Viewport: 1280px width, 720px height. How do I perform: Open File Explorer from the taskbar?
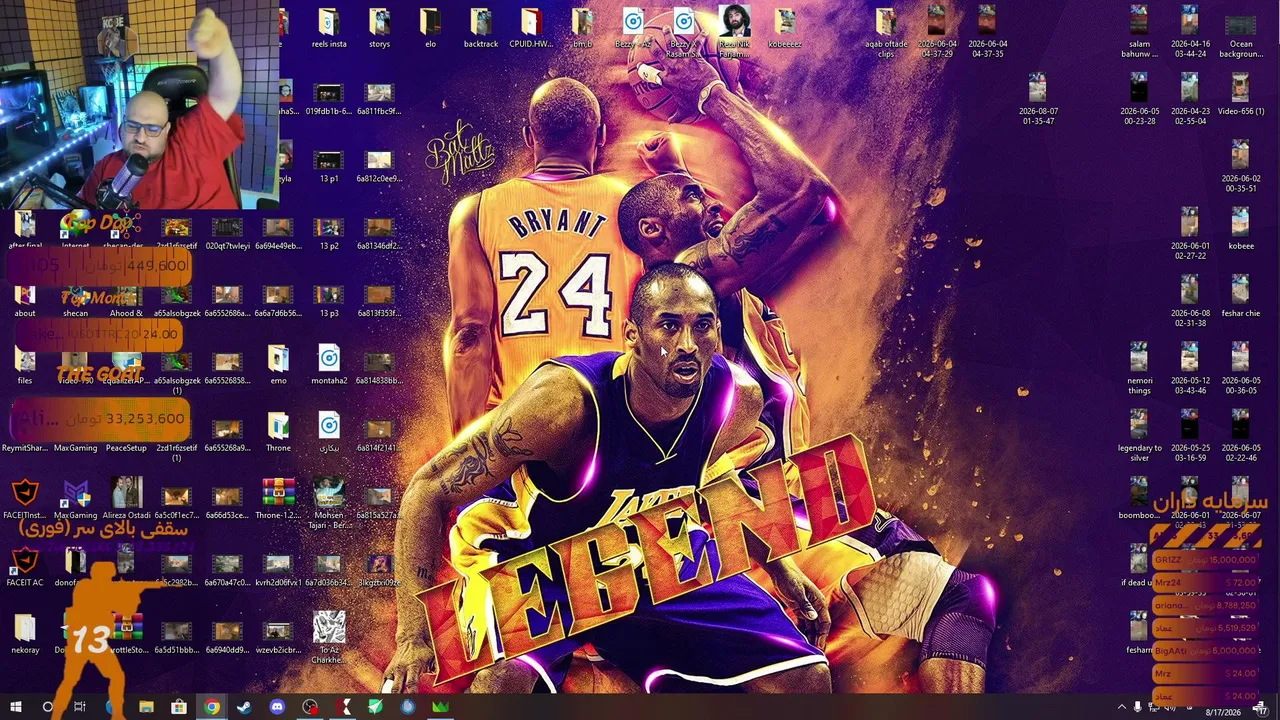(146, 707)
